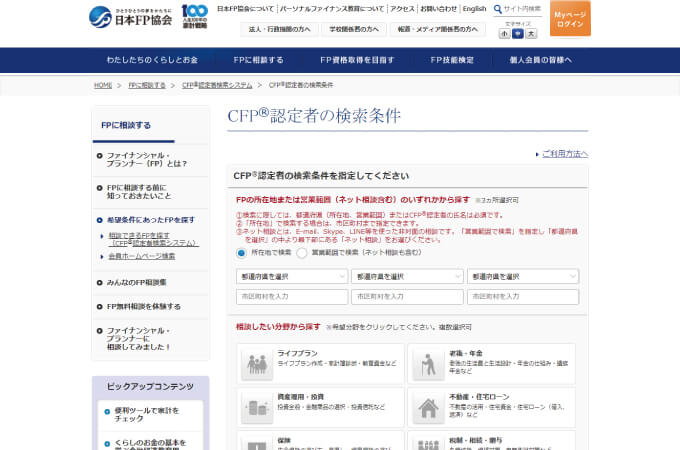Screen dimensions: 680x450
Task: Click the site search magnifier icon
Action: (x=497, y=9)
